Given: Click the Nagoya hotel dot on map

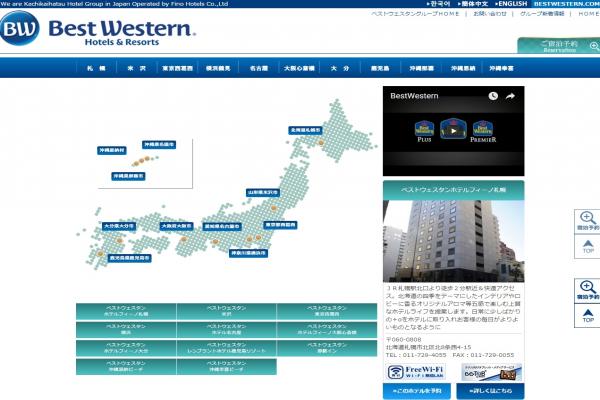Looking at the screenshot, I should [x=215, y=242].
